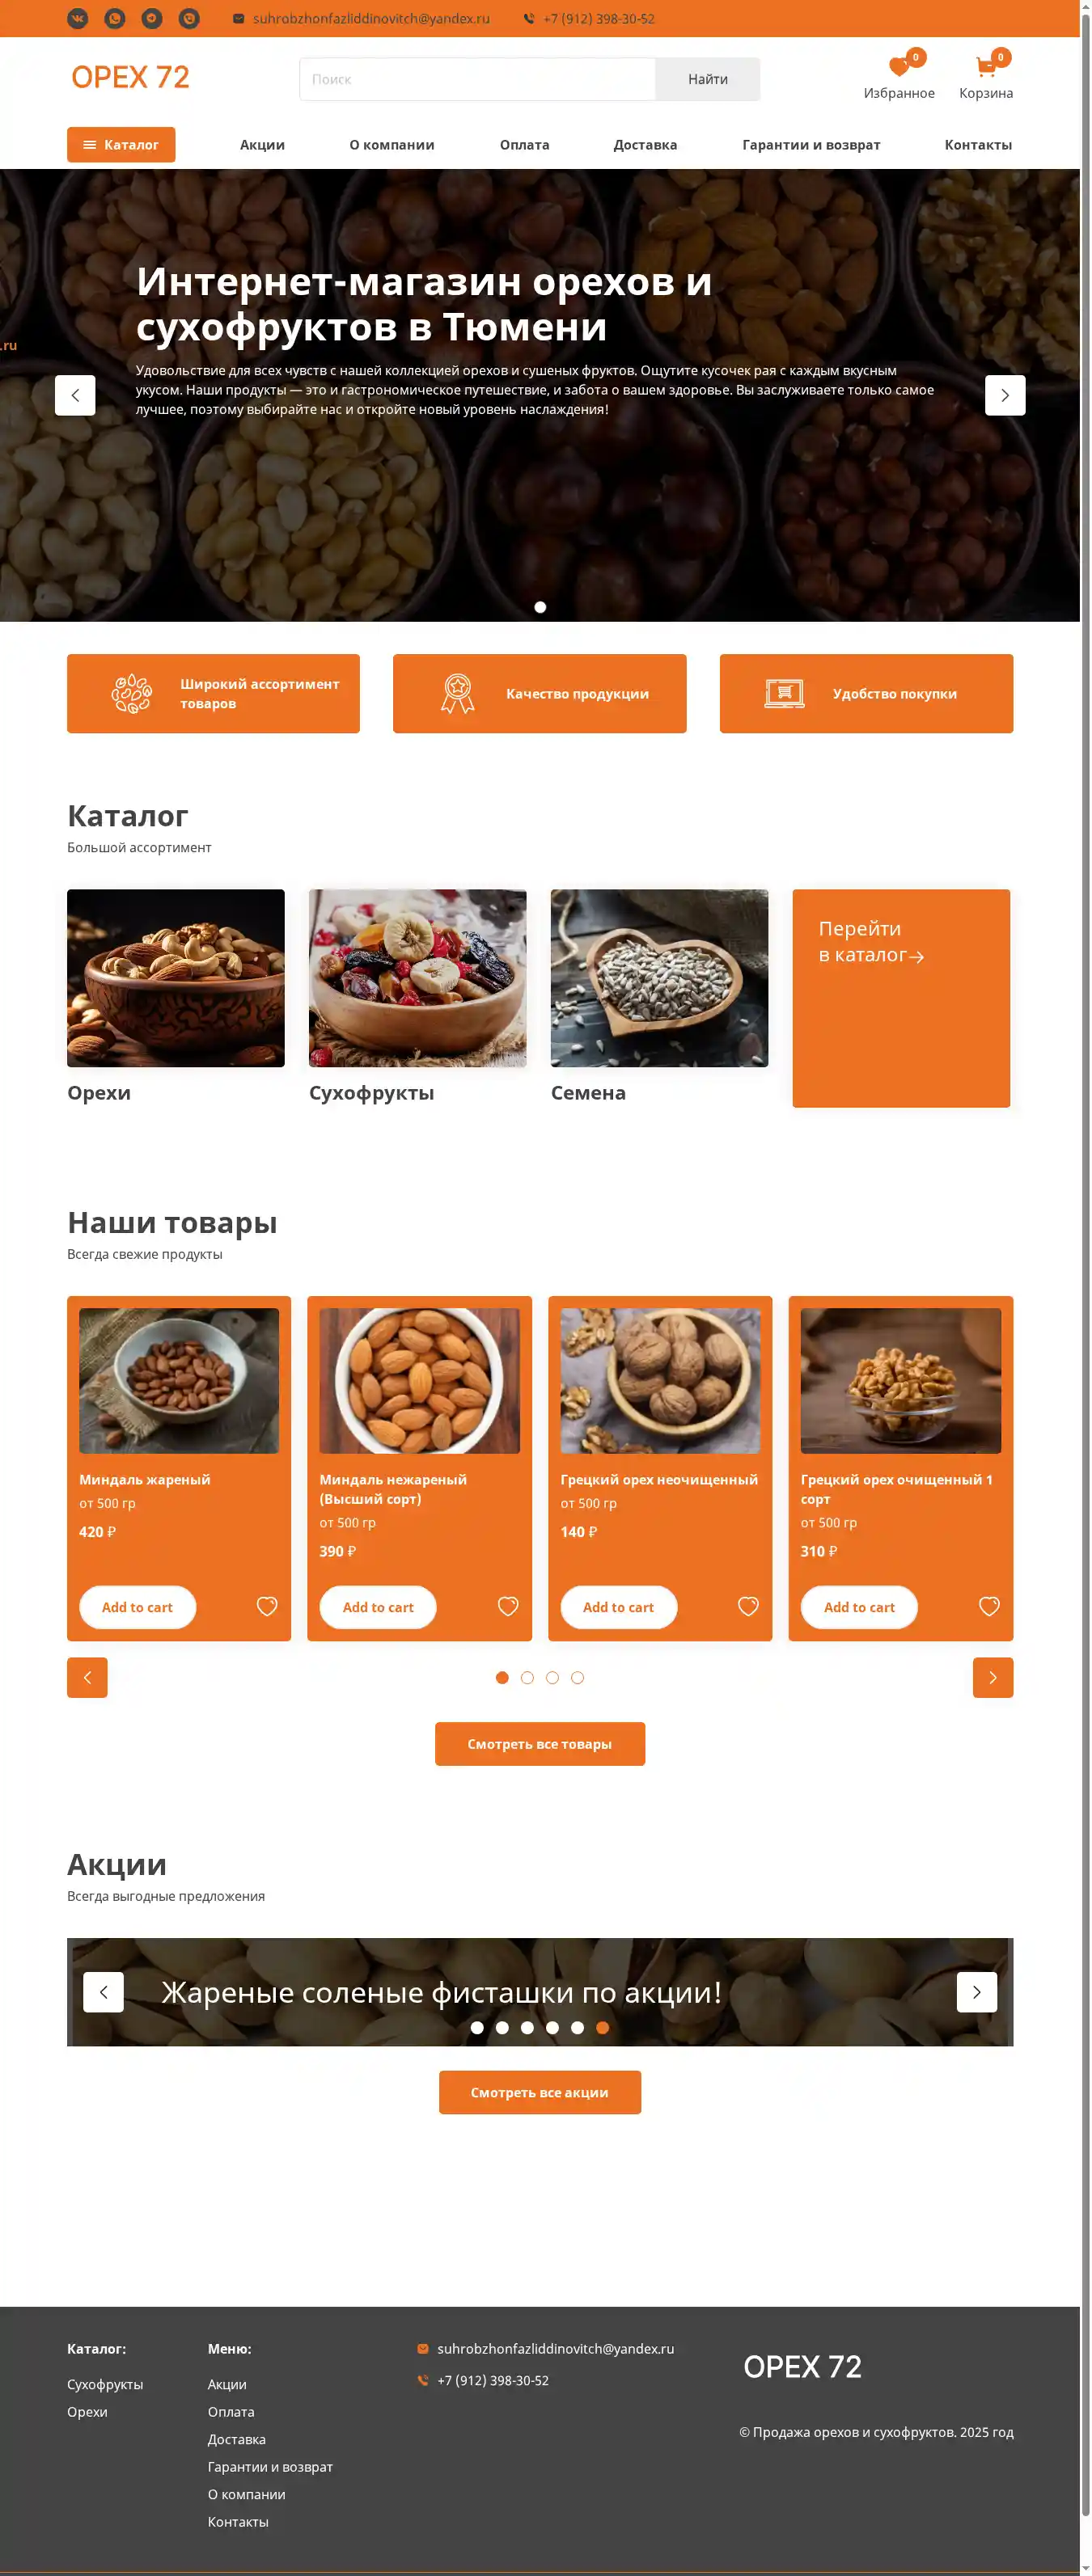Favorite Грецкий орех очищенный 1 сорт

click(989, 1606)
